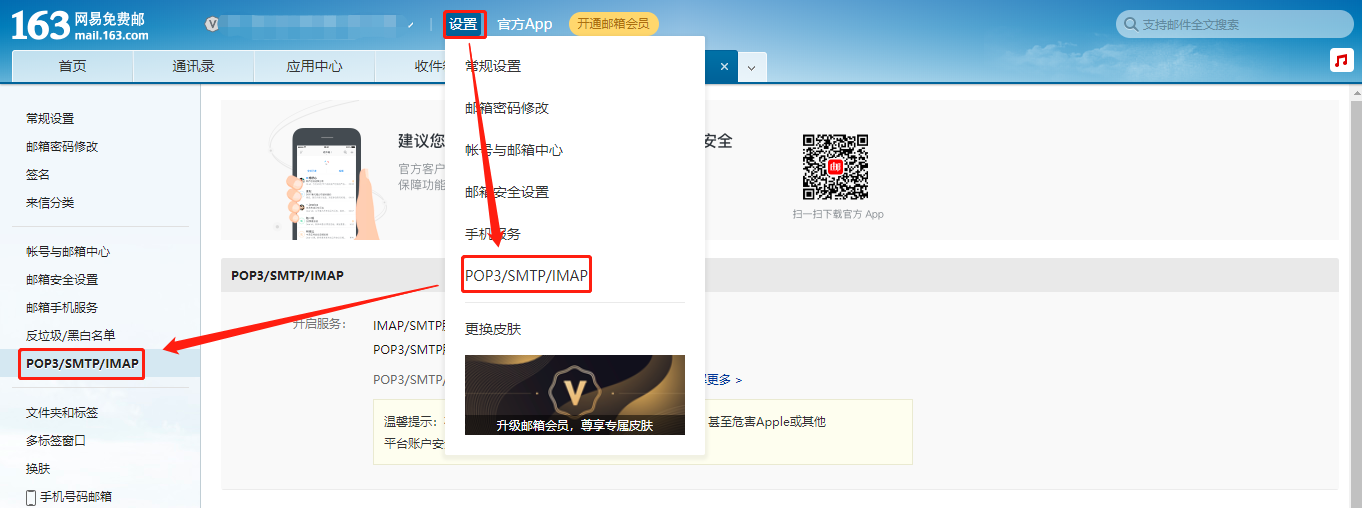This screenshot has height=508, width=1362.
Task: Open 邮箱手机服务 in the sidebar
Action: click(62, 307)
